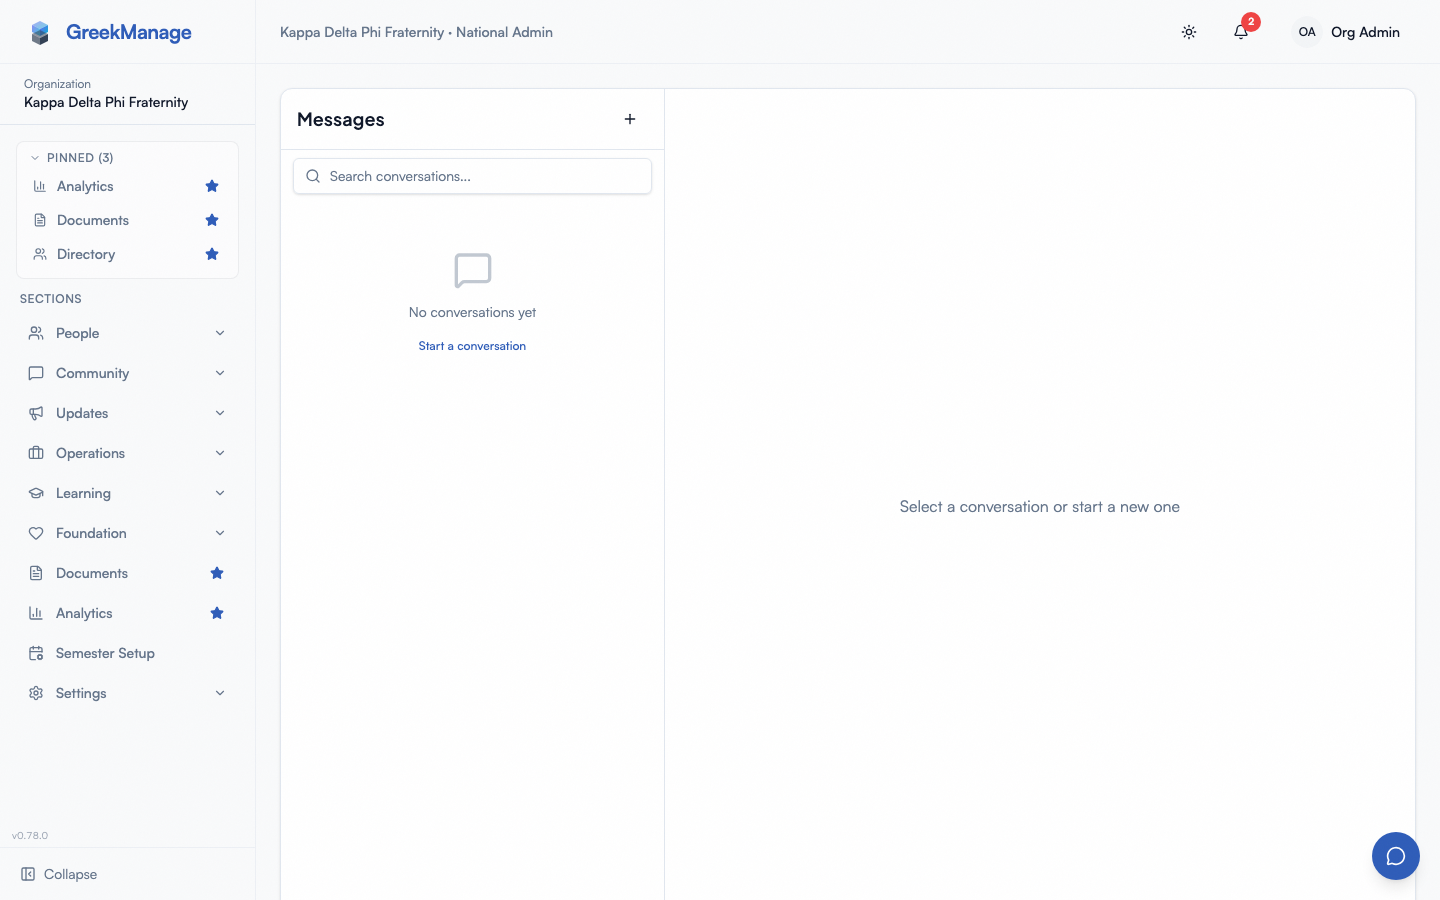The height and width of the screenshot is (900, 1440).
Task: Click the header breadcrumb National Admin text
Action: coord(504,32)
